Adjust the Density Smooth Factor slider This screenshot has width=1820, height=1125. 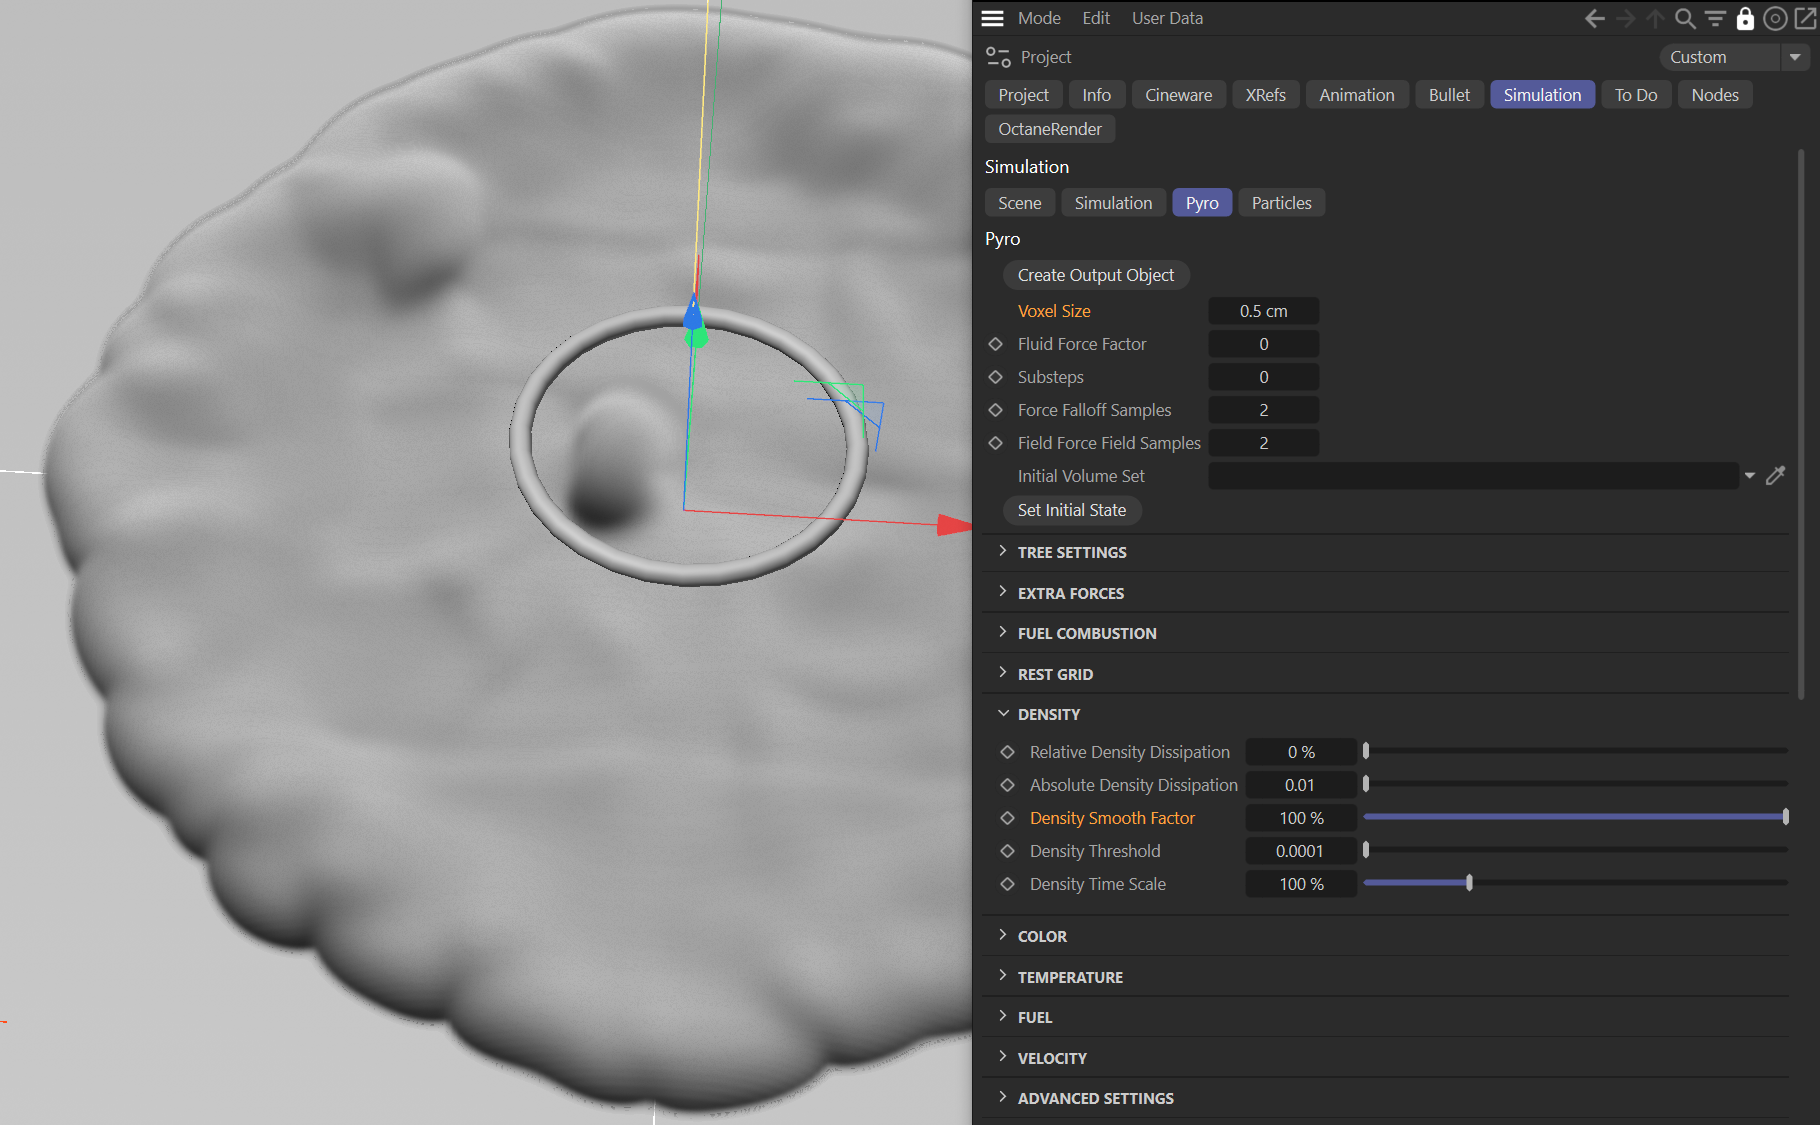point(1575,817)
